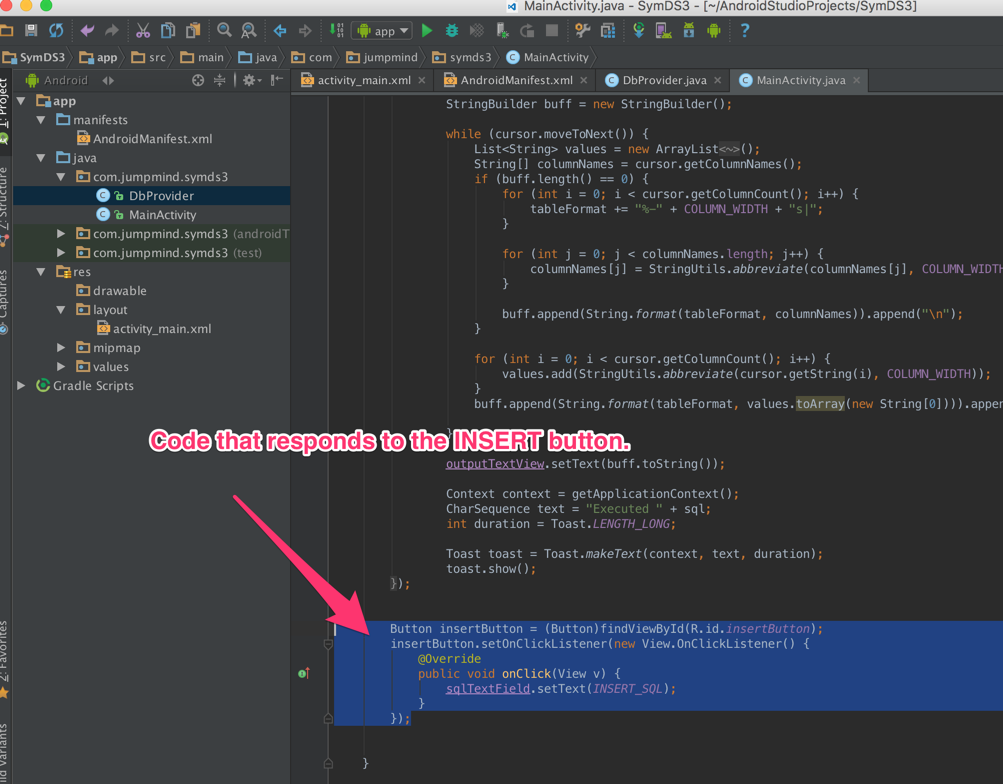
Task: Click Sync Project with Gradle Files
Action: click(638, 31)
